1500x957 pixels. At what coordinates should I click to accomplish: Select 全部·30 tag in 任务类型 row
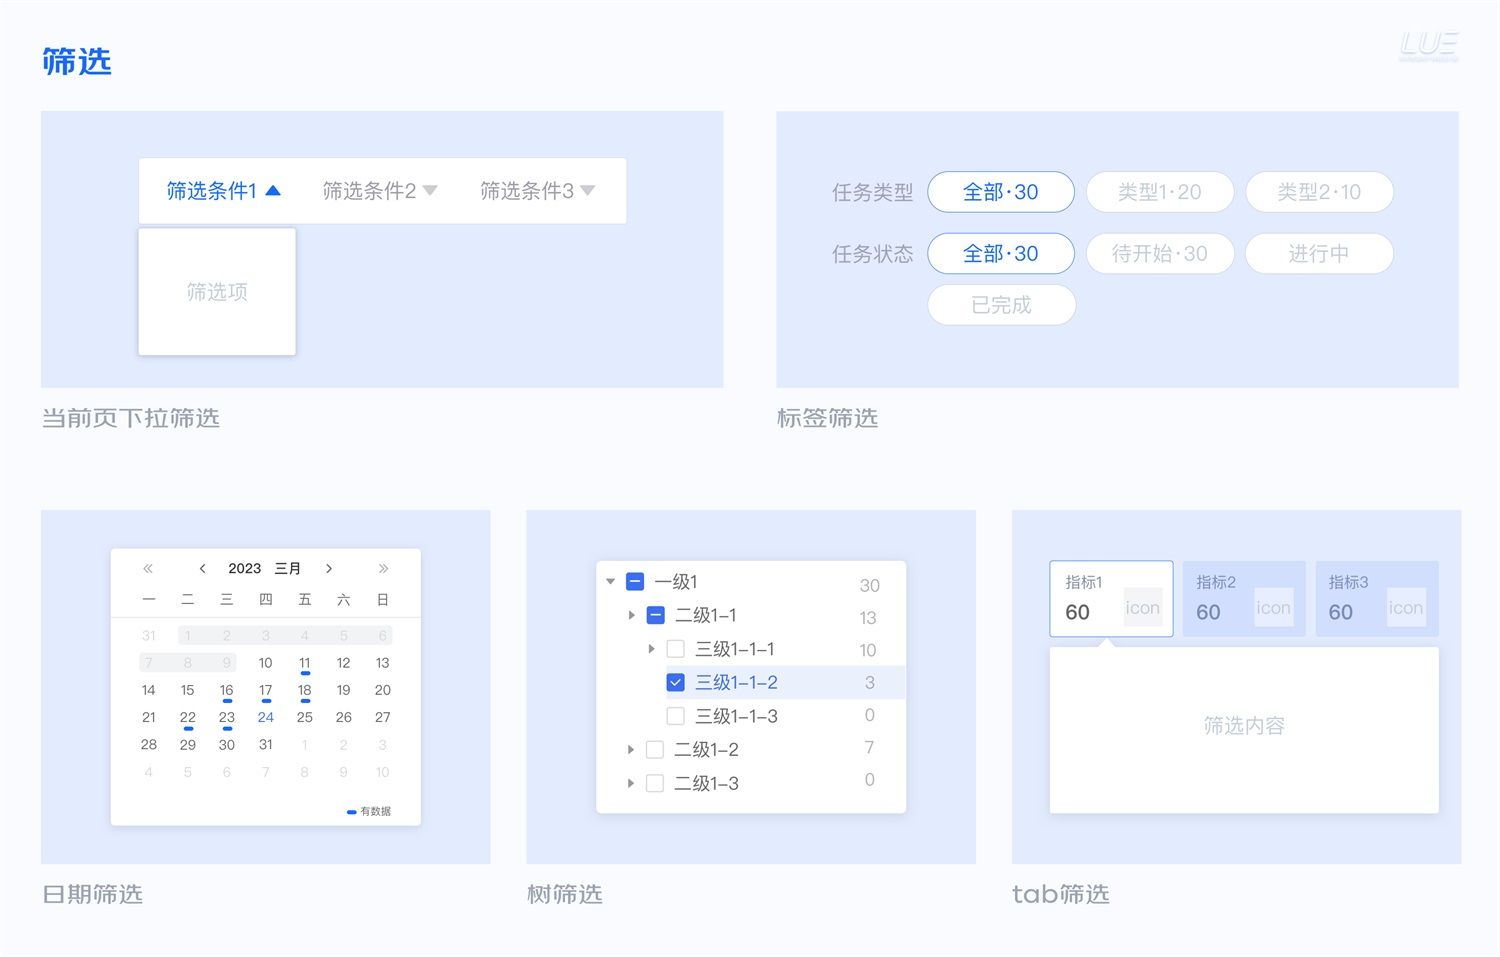[x=1001, y=192]
